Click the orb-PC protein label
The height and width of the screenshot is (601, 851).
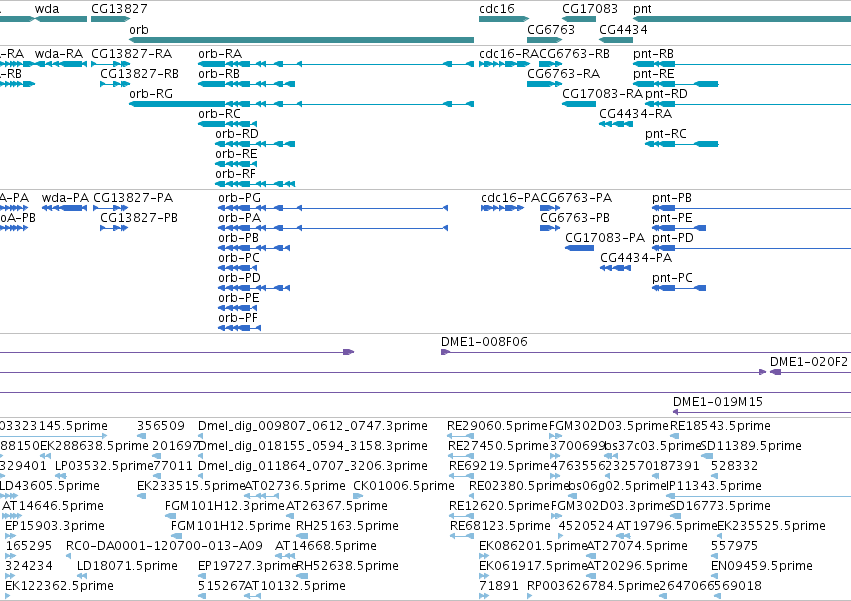point(239,258)
